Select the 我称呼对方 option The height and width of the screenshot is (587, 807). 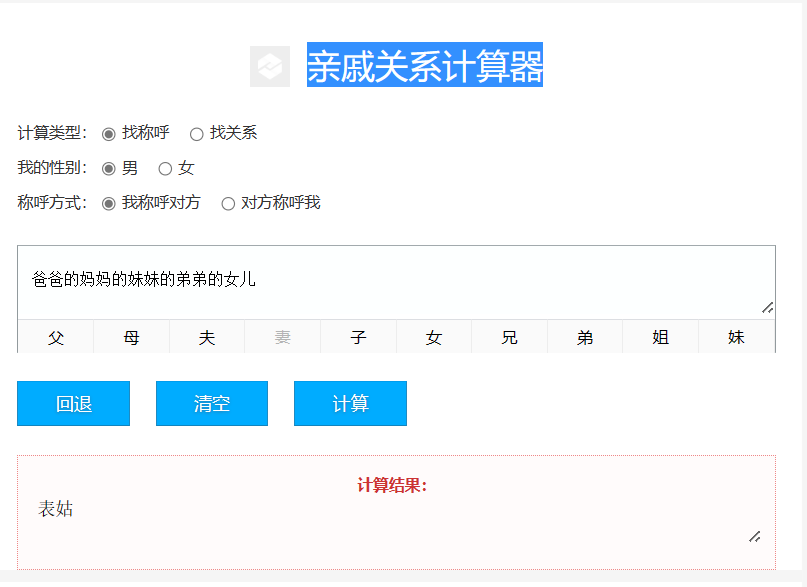(109, 202)
